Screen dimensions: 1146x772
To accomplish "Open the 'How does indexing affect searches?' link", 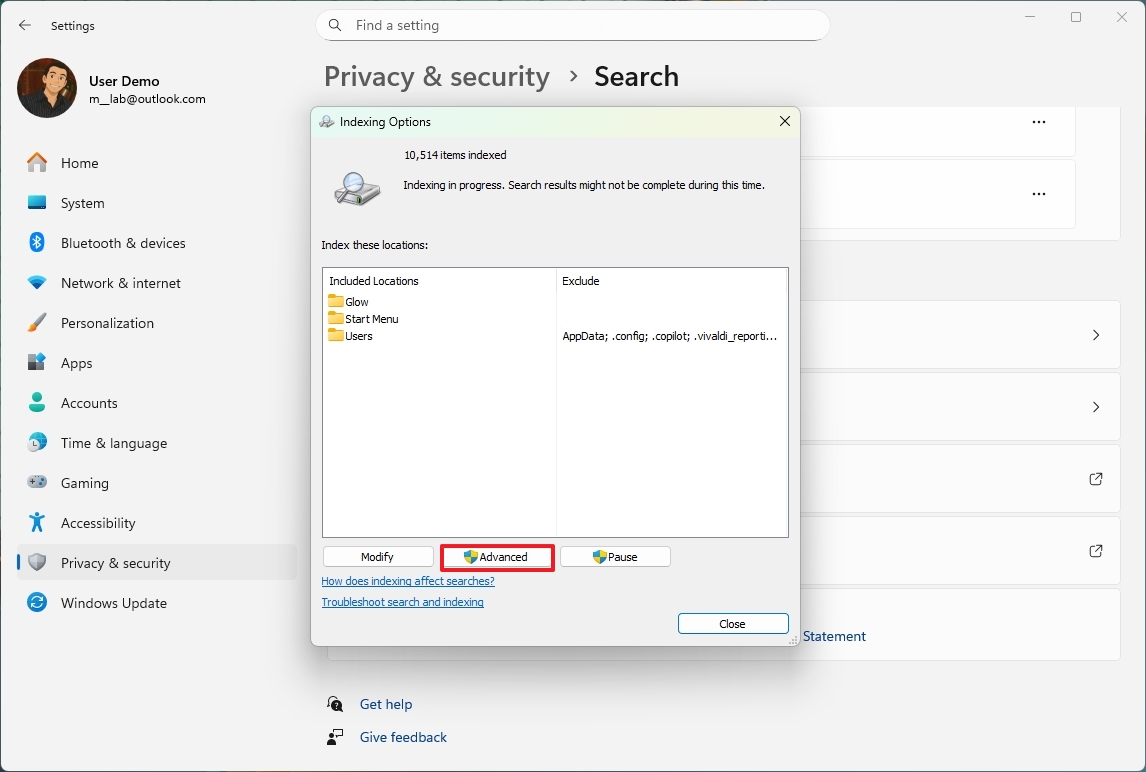I will tap(408, 581).
